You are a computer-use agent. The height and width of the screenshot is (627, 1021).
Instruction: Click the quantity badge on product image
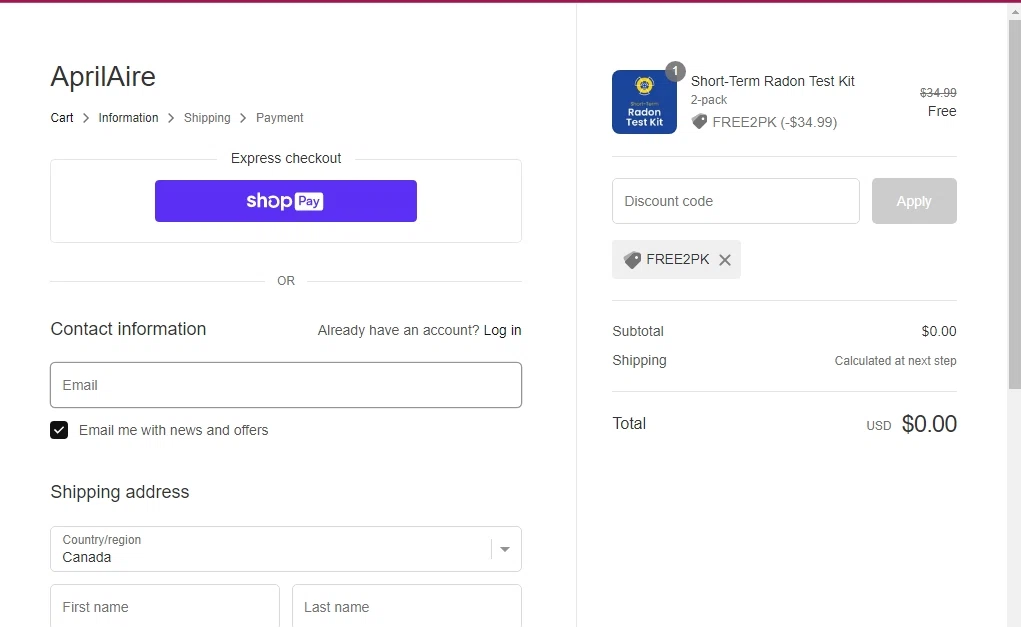(675, 71)
